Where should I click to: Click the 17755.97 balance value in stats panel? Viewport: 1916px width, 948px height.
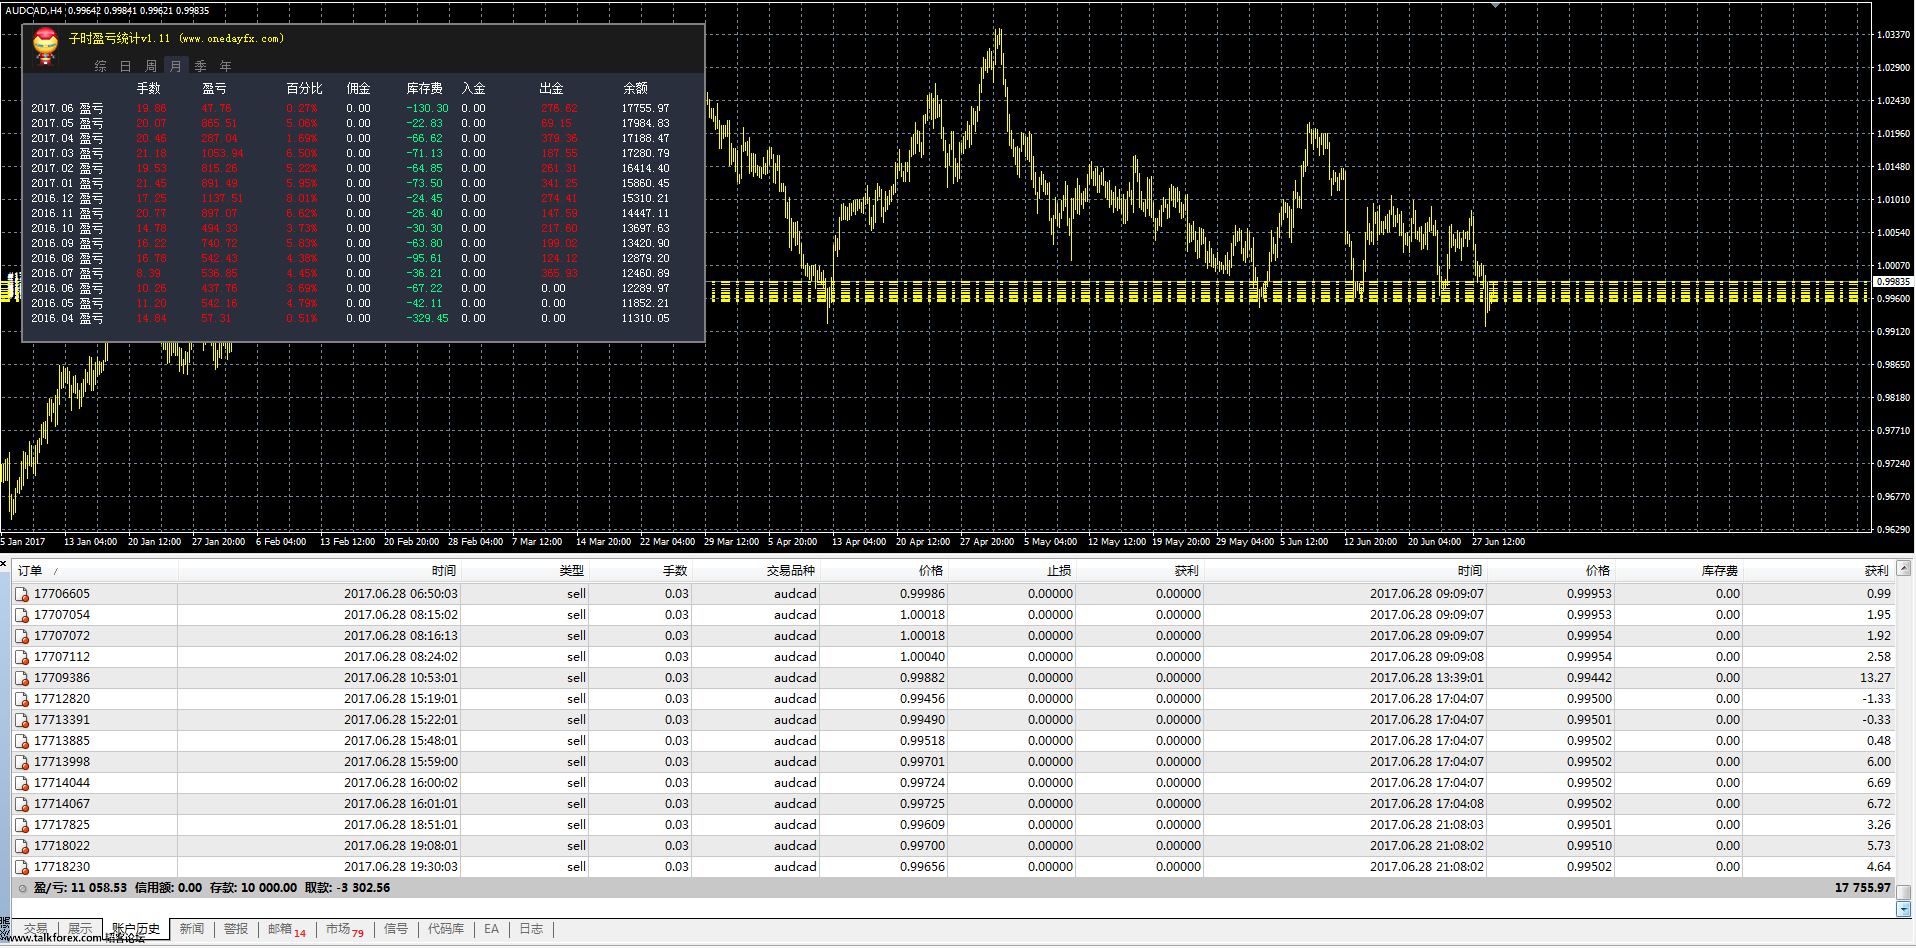(645, 108)
